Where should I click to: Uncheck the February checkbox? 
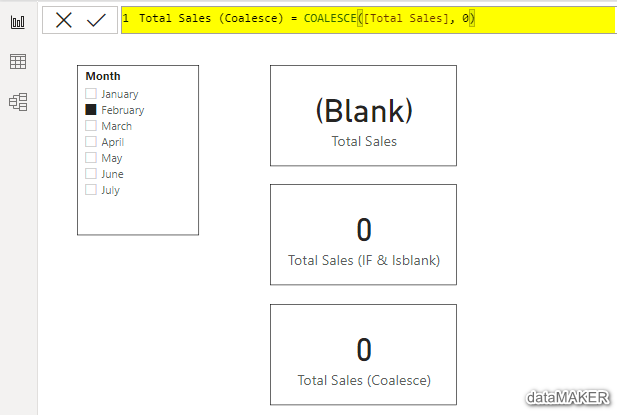click(91, 110)
